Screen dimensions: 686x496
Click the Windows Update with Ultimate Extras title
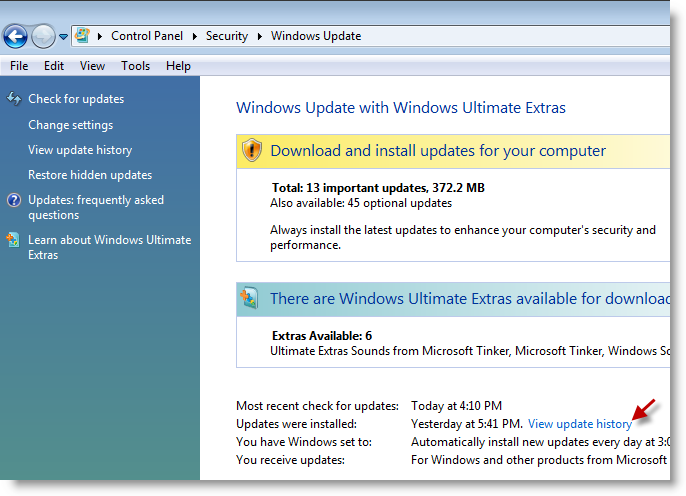pos(401,108)
